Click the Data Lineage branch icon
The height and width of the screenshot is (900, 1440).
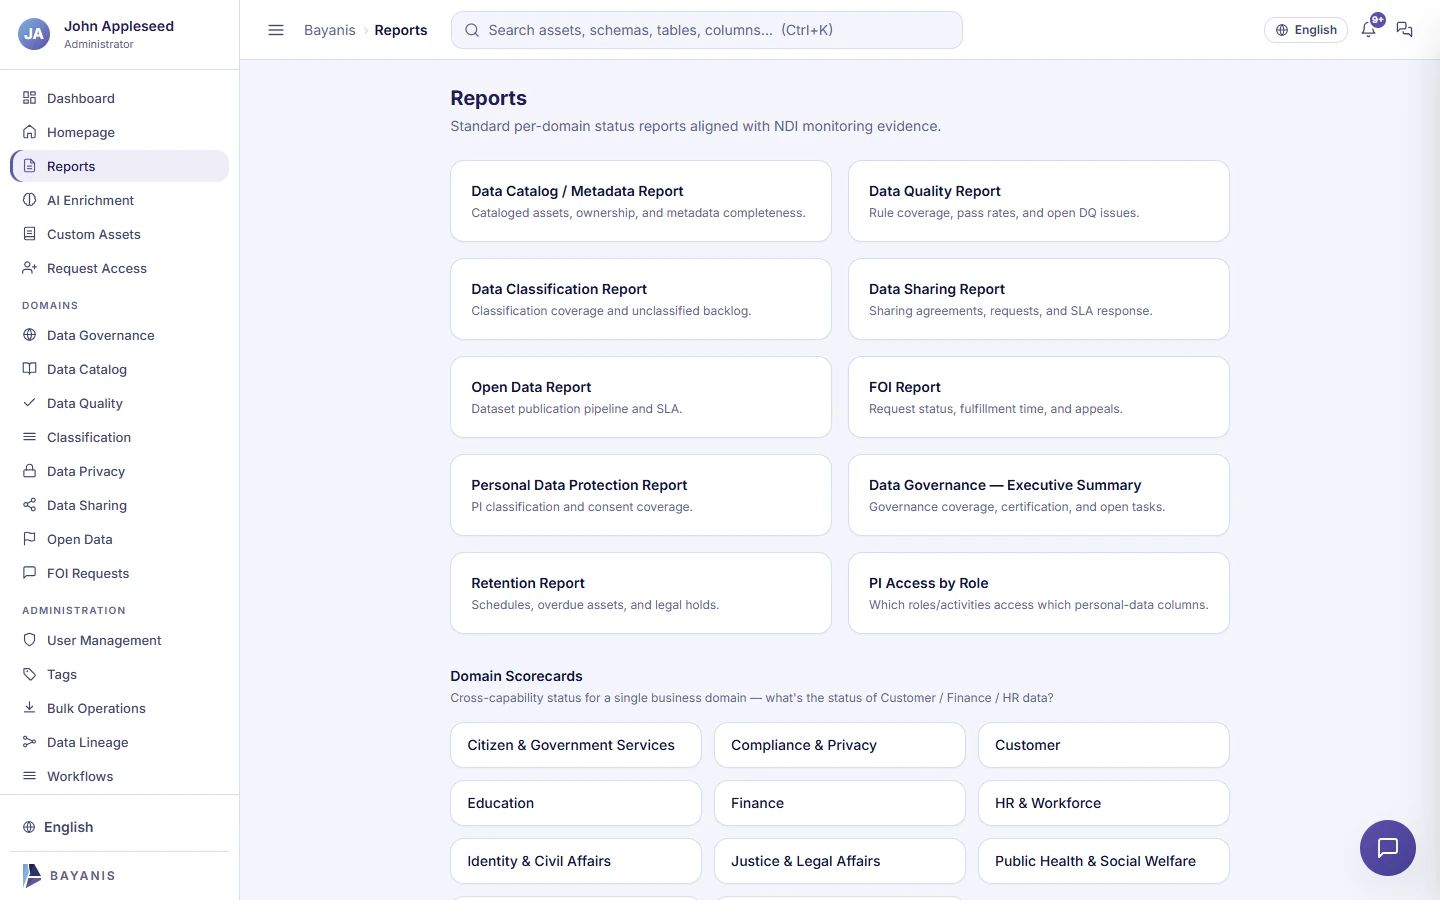click(29, 742)
